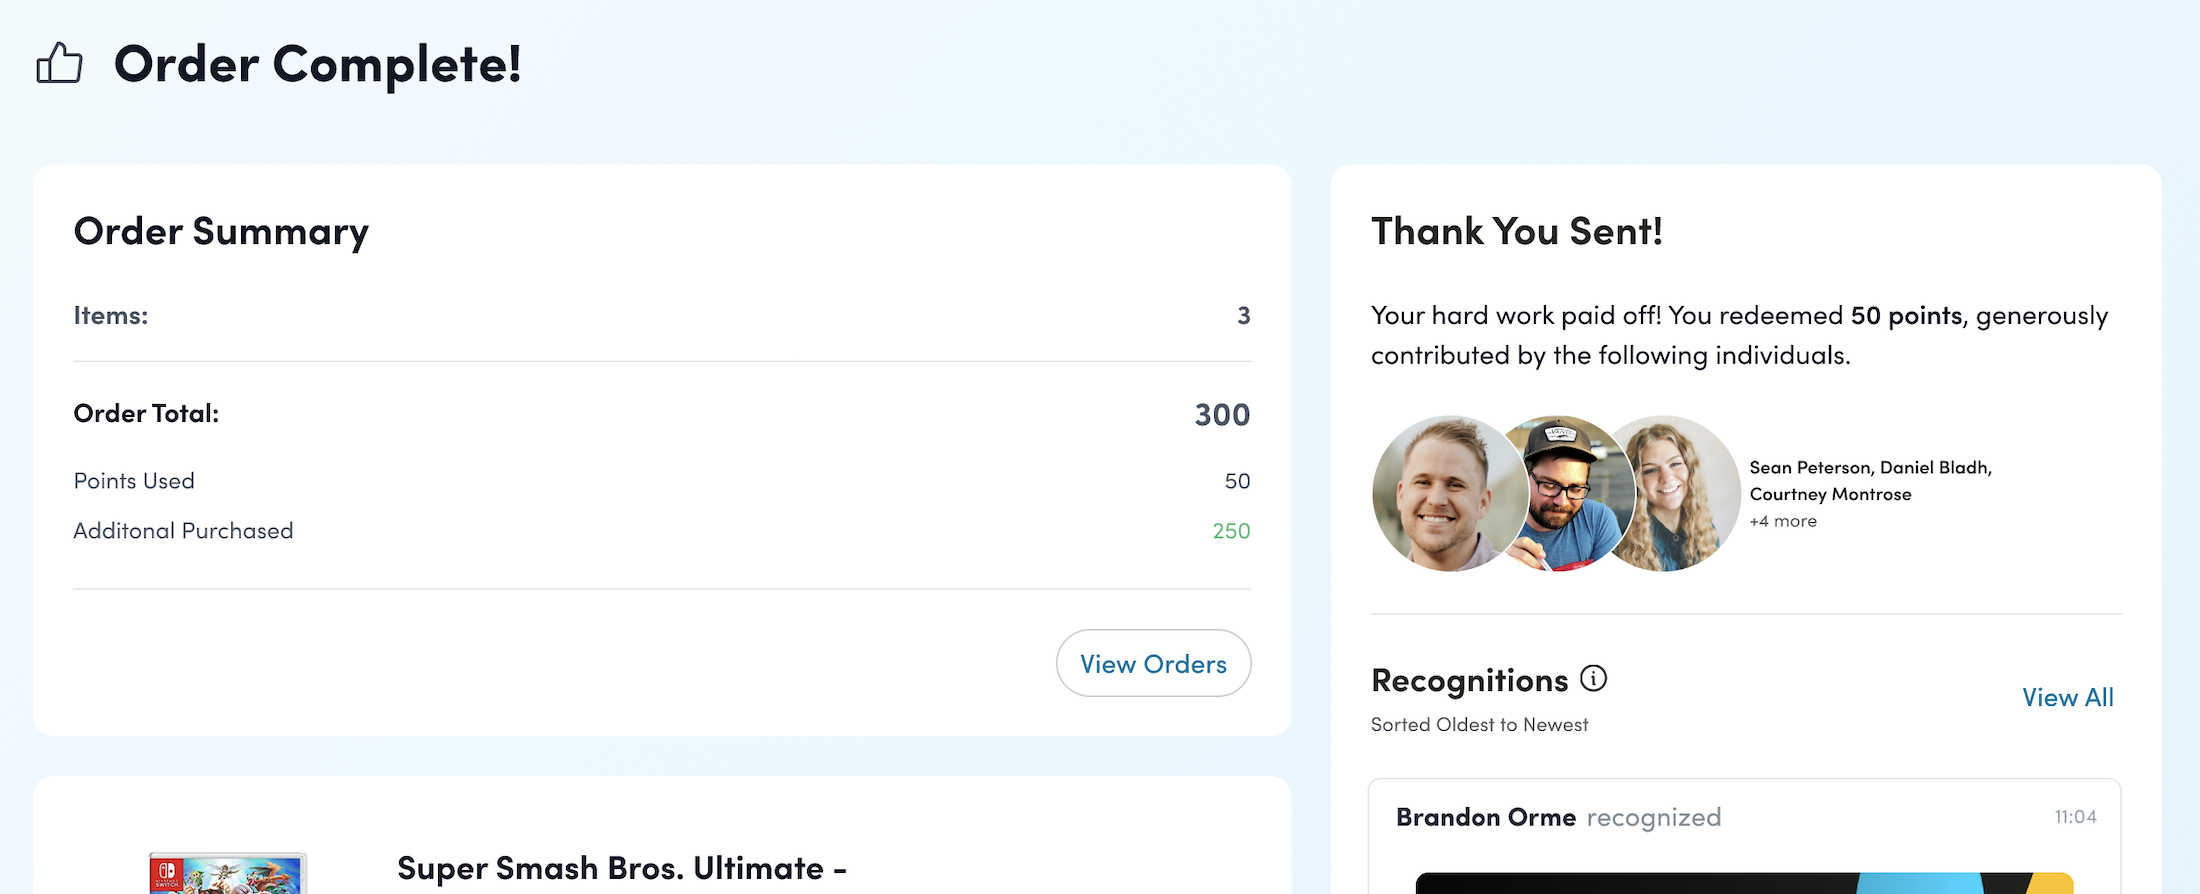Expand the +4 more contributors text

[1783, 521]
